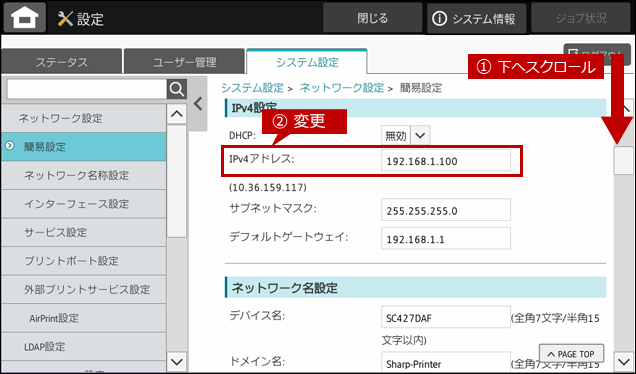636x374 pixels.
Task: Click the sidebar search text box
Action: pyautogui.click(x=87, y=89)
